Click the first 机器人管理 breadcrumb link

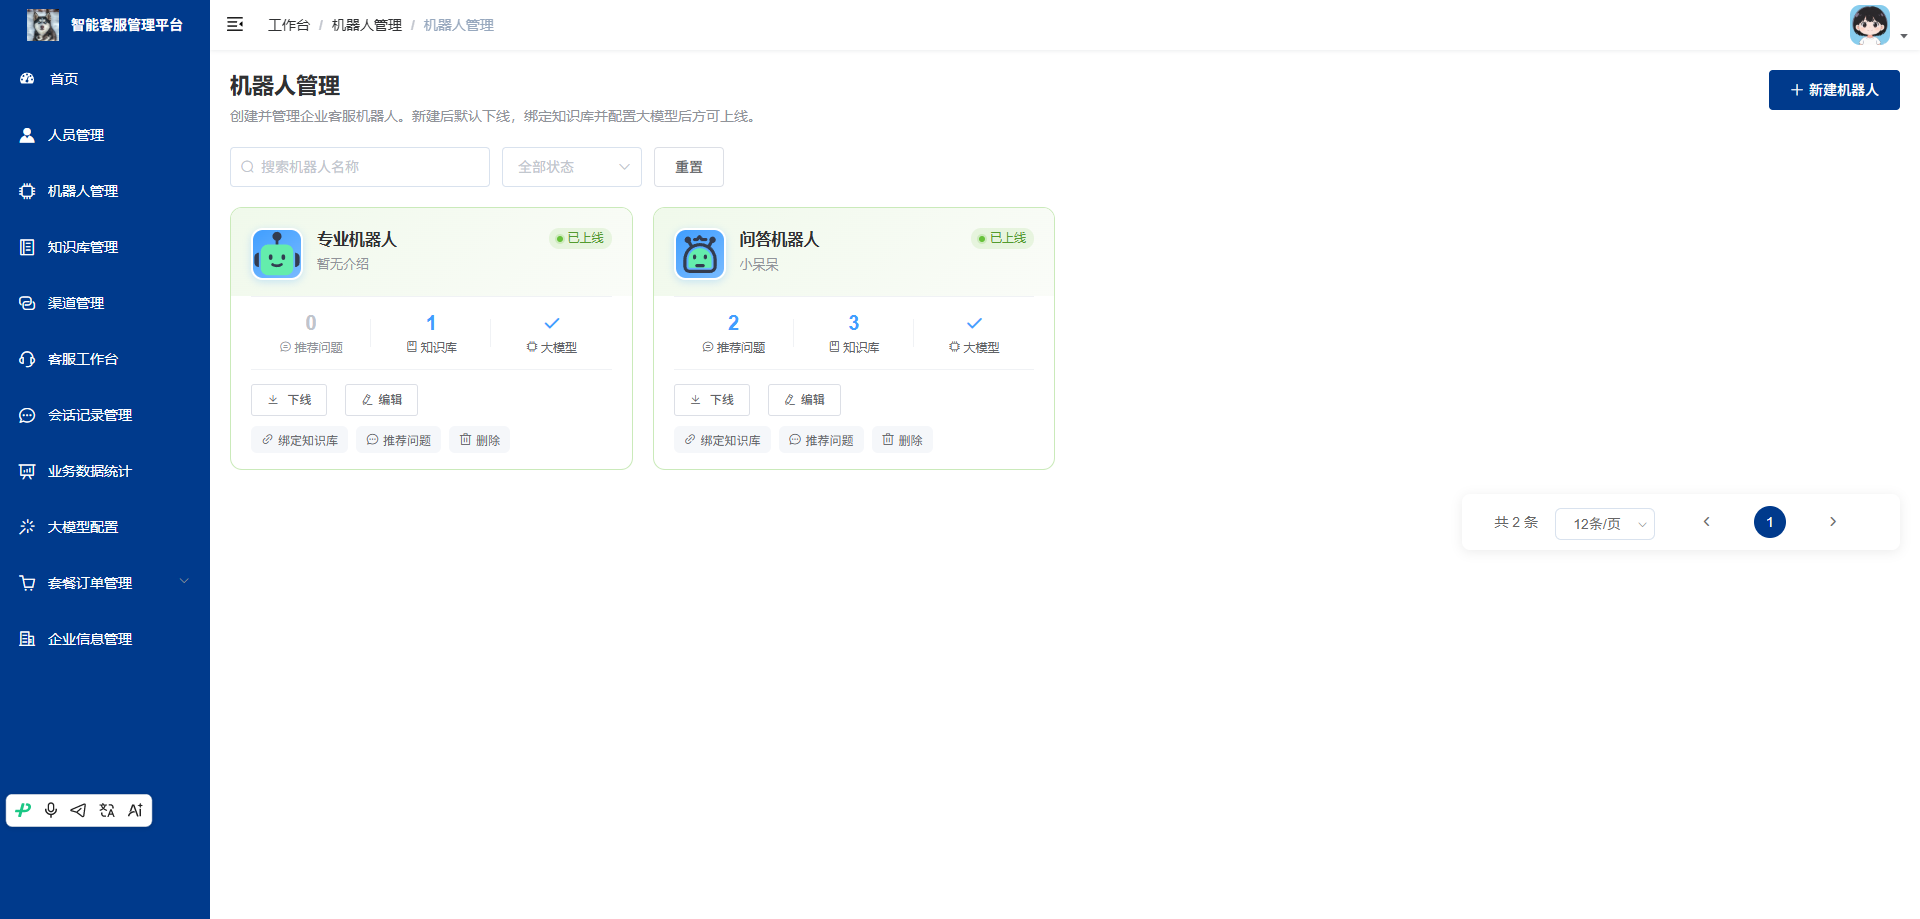tap(367, 25)
